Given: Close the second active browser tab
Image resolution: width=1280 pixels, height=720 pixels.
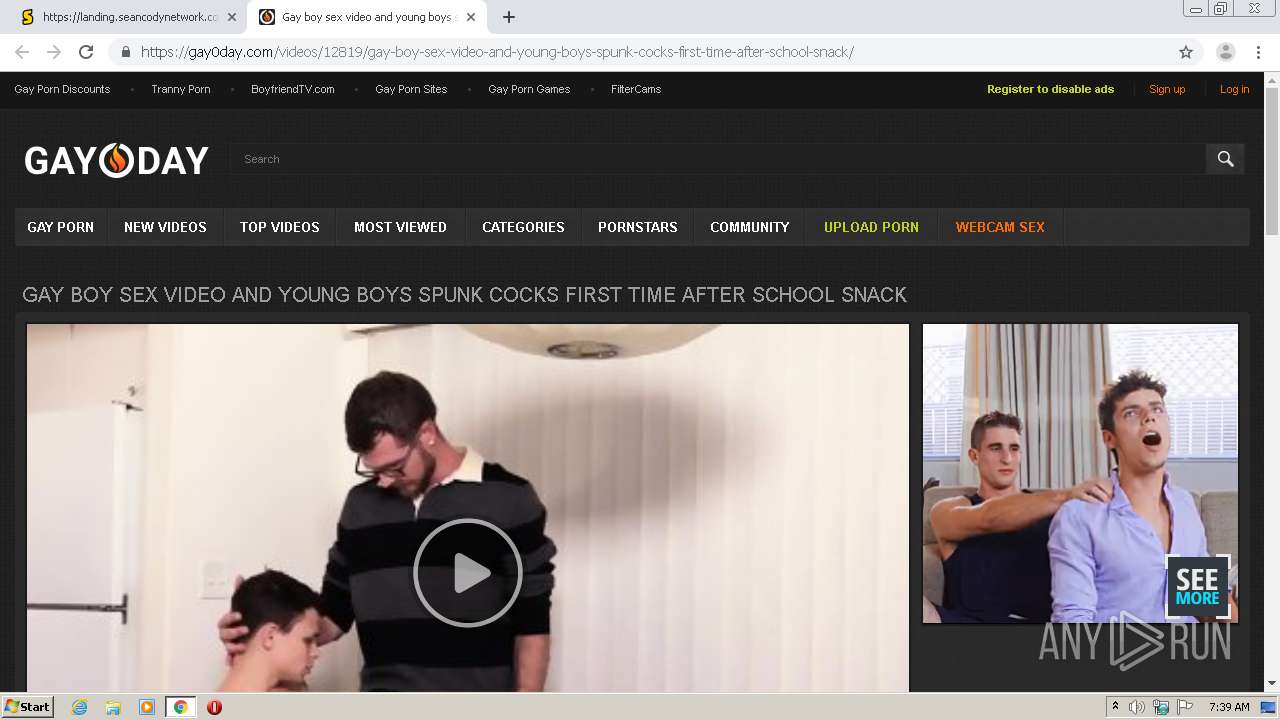Looking at the screenshot, I should click(470, 17).
